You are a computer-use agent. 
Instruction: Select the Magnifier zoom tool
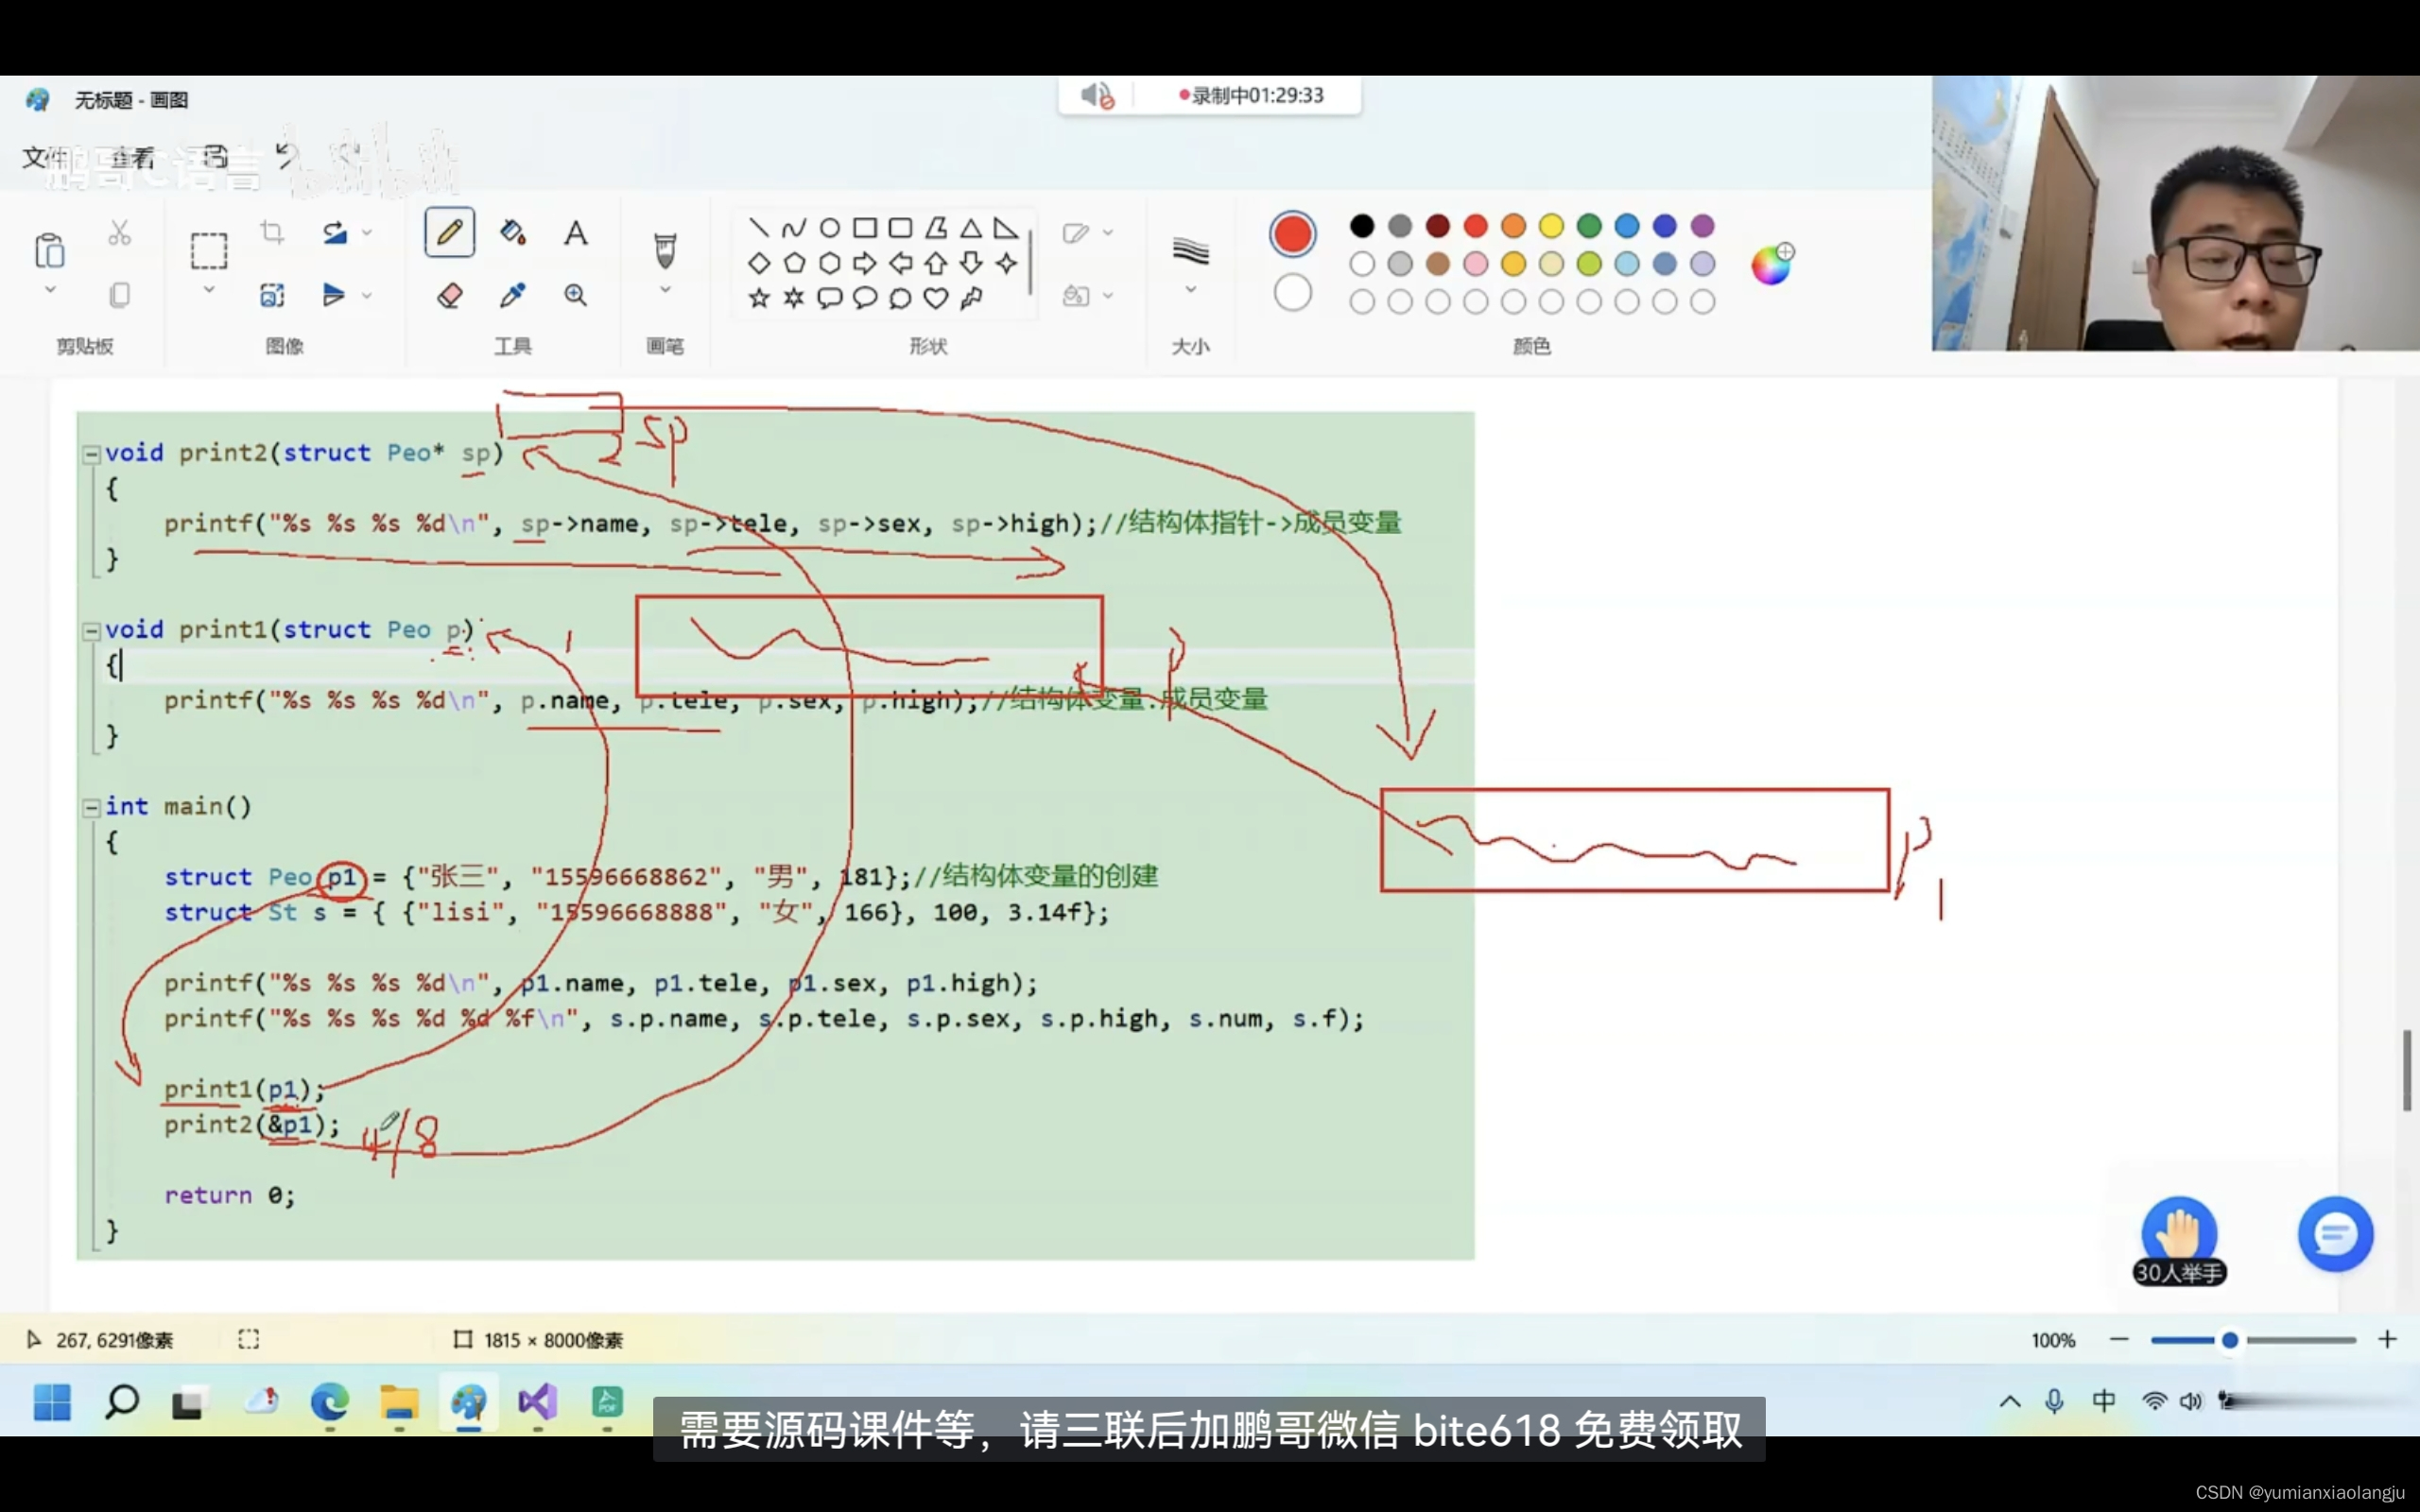click(575, 295)
